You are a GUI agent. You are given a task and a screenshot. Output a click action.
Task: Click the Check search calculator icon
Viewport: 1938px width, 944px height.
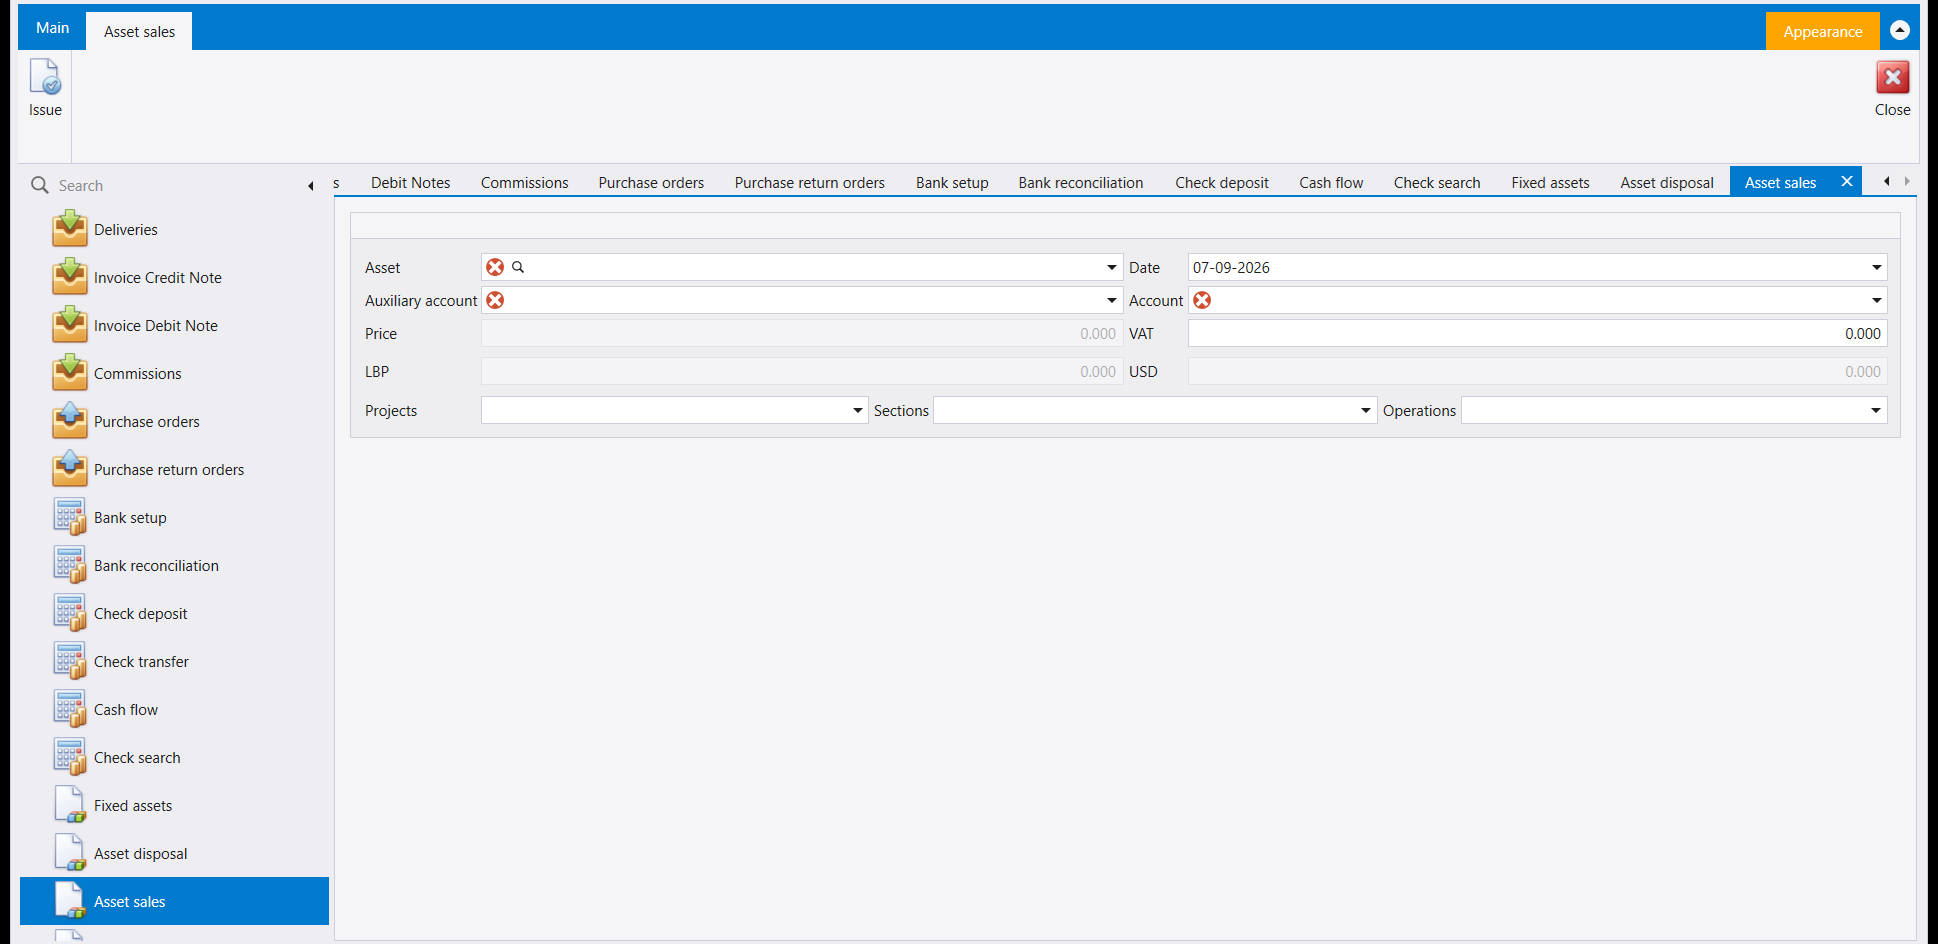pos(70,757)
